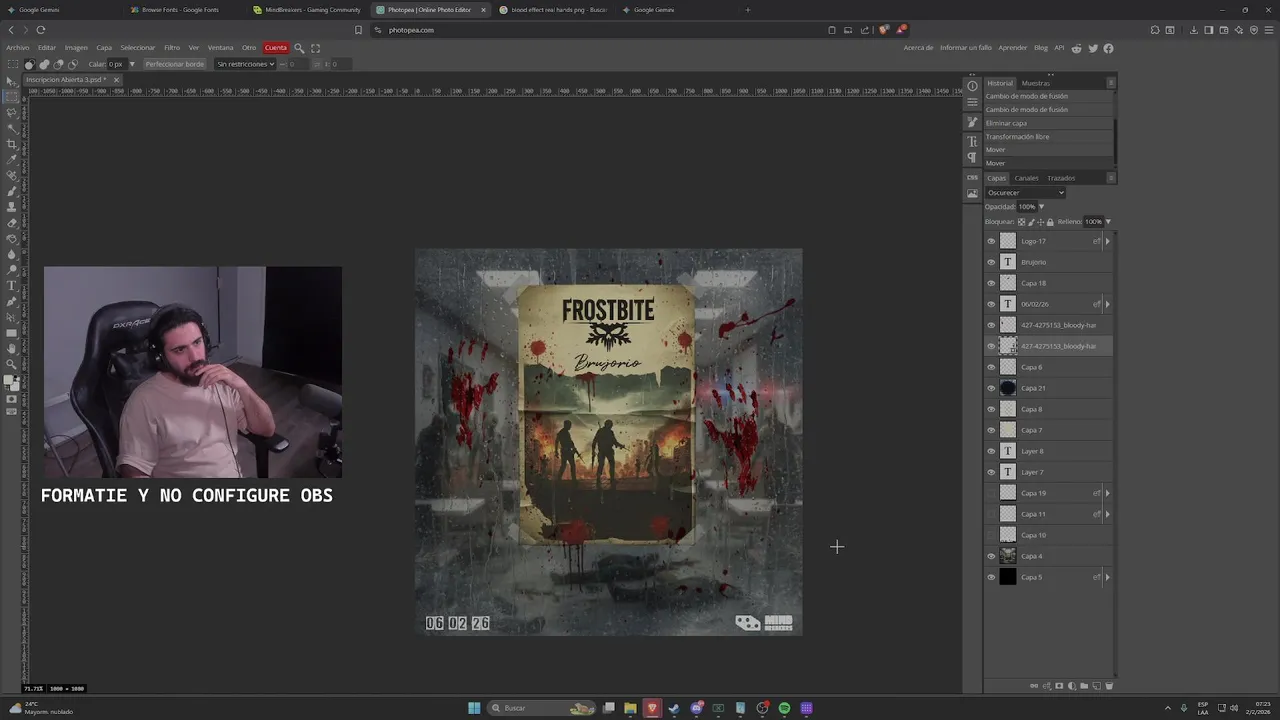Select the Dodge tool

[x=12, y=270]
